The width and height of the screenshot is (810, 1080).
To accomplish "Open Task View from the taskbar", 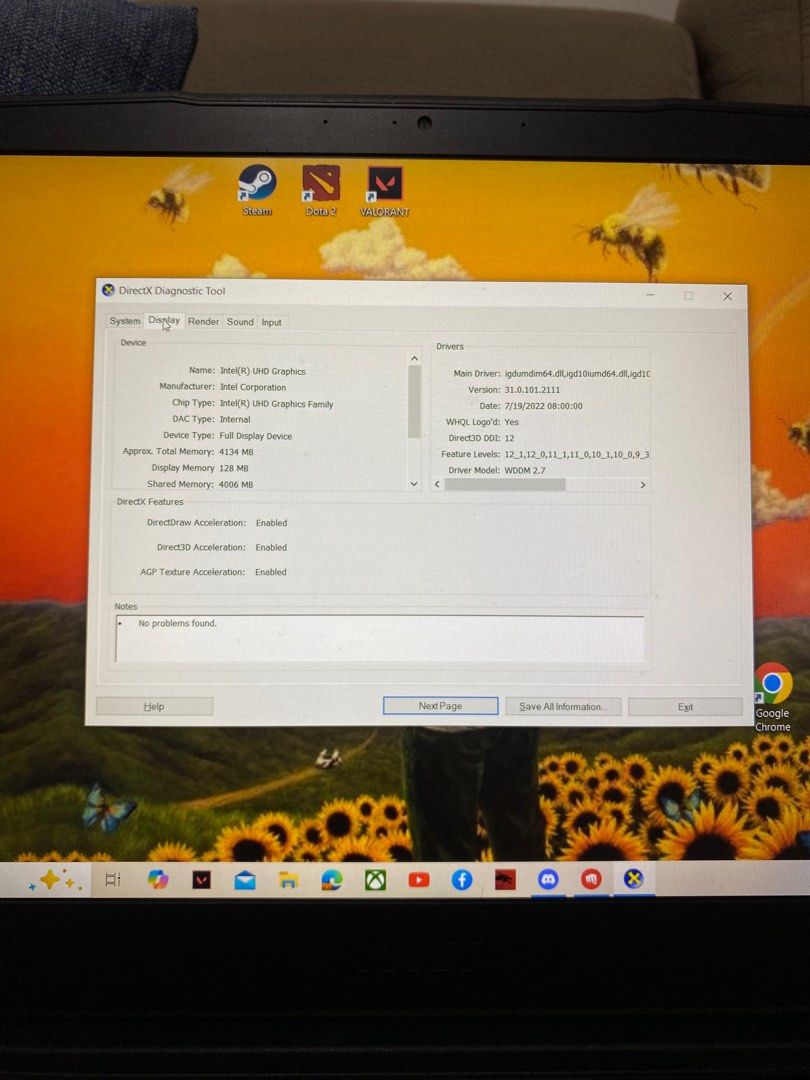I will coord(113,880).
